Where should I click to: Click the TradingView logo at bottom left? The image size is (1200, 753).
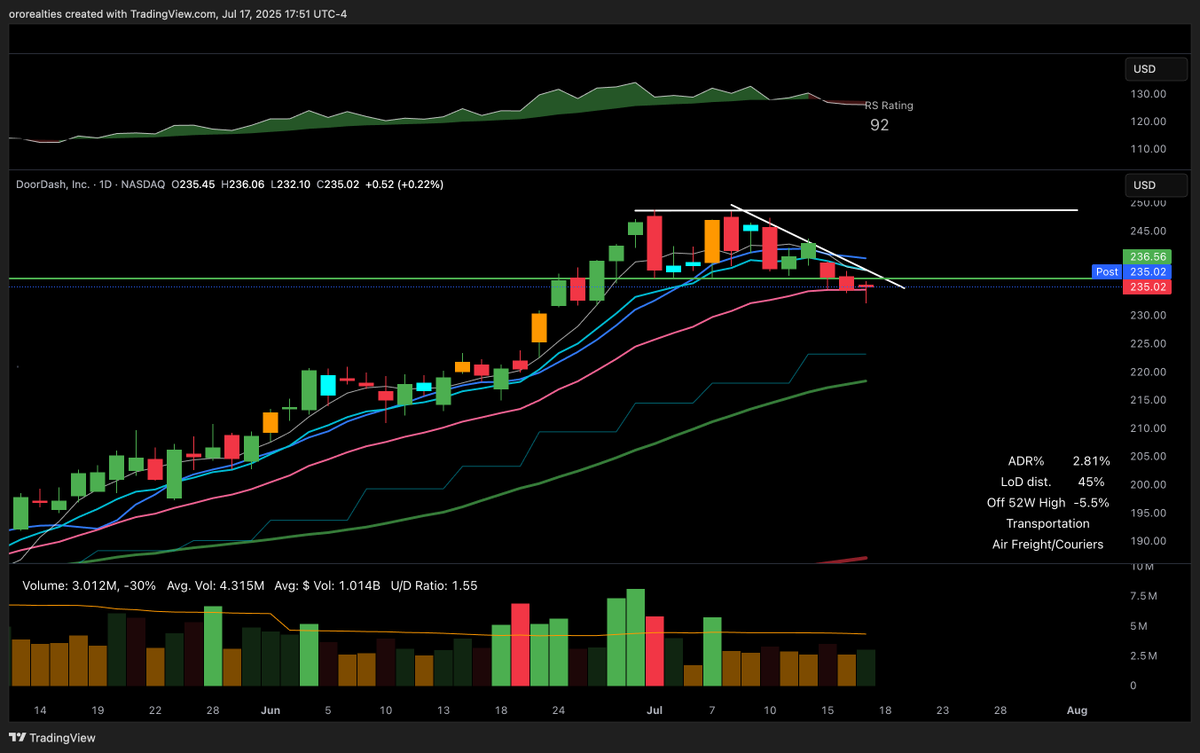click(53, 738)
